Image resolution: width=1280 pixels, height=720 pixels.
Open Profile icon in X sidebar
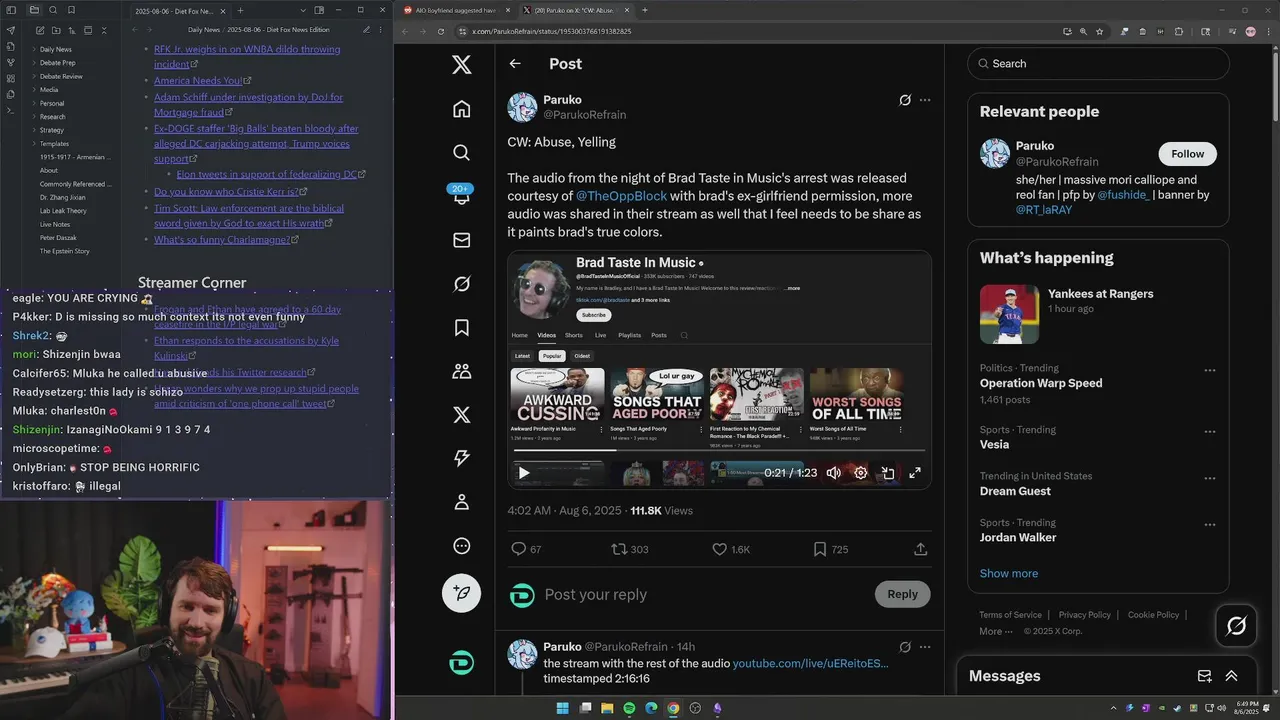461,502
